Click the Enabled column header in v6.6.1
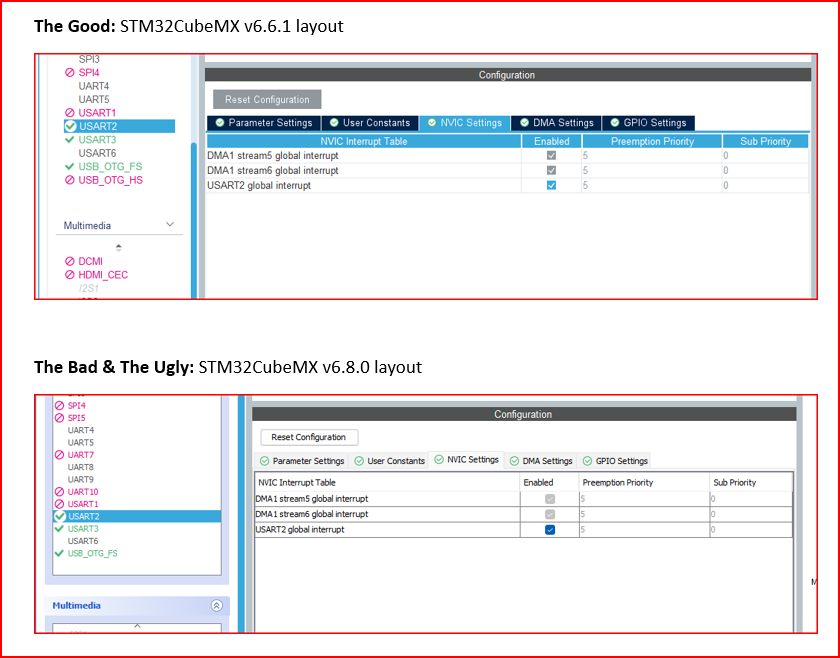The height and width of the screenshot is (658, 840). tap(551, 141)
